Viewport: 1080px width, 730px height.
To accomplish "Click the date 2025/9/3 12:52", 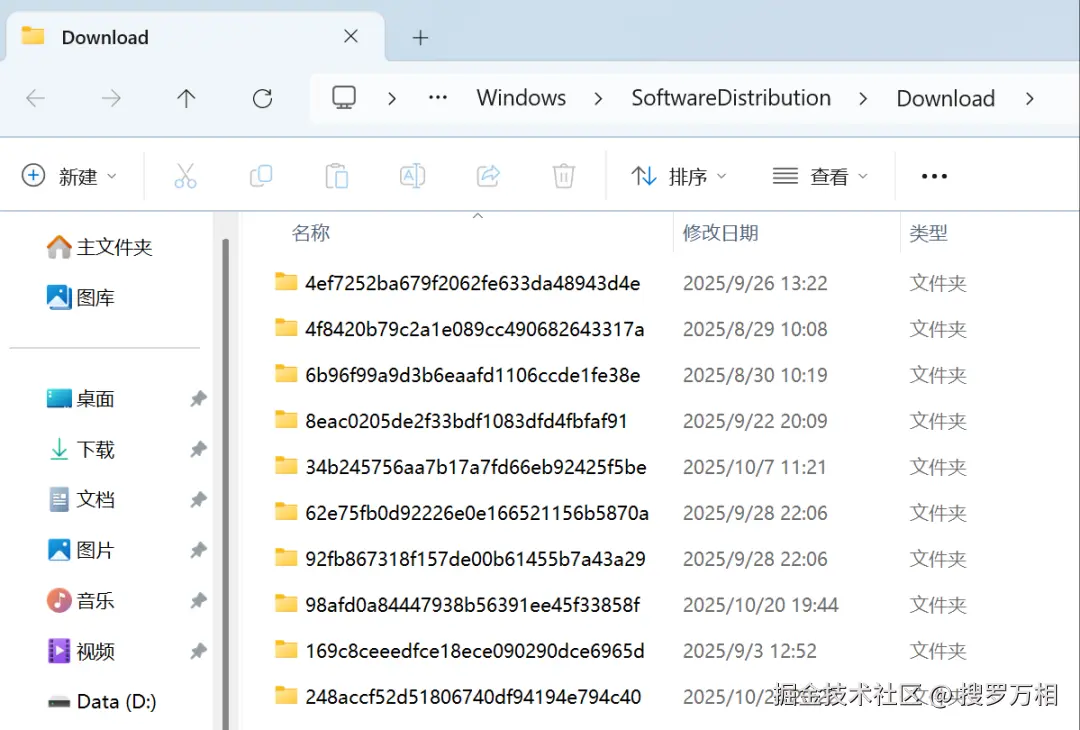I will point(749,651).
